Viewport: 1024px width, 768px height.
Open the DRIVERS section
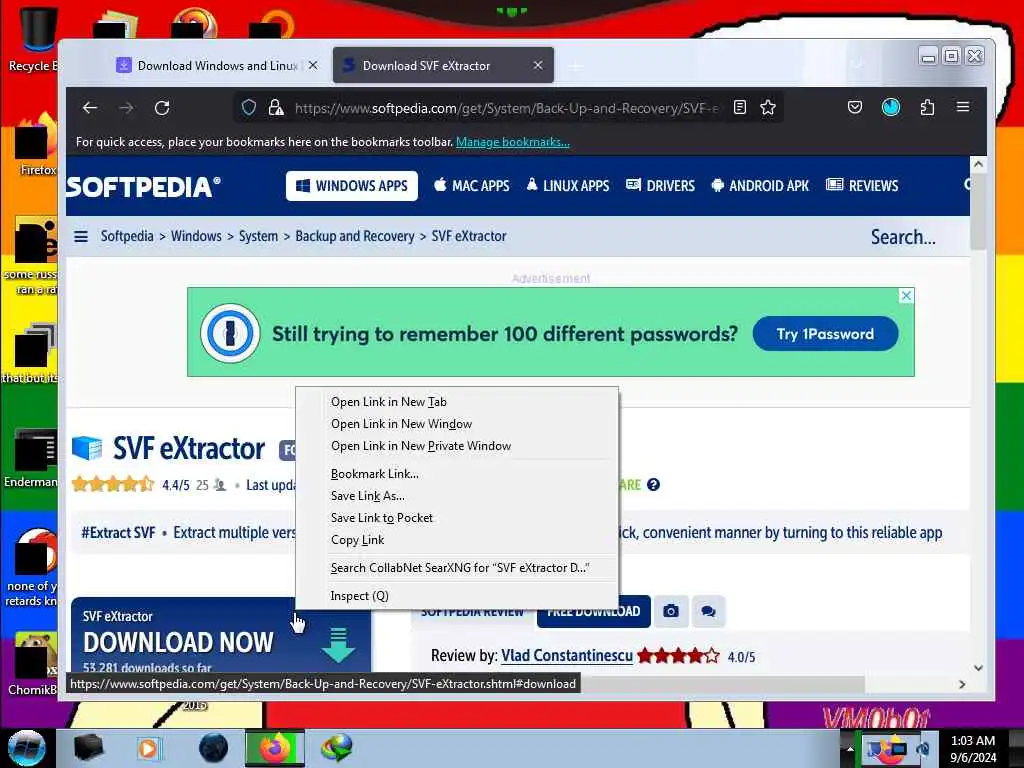point(660,185)
